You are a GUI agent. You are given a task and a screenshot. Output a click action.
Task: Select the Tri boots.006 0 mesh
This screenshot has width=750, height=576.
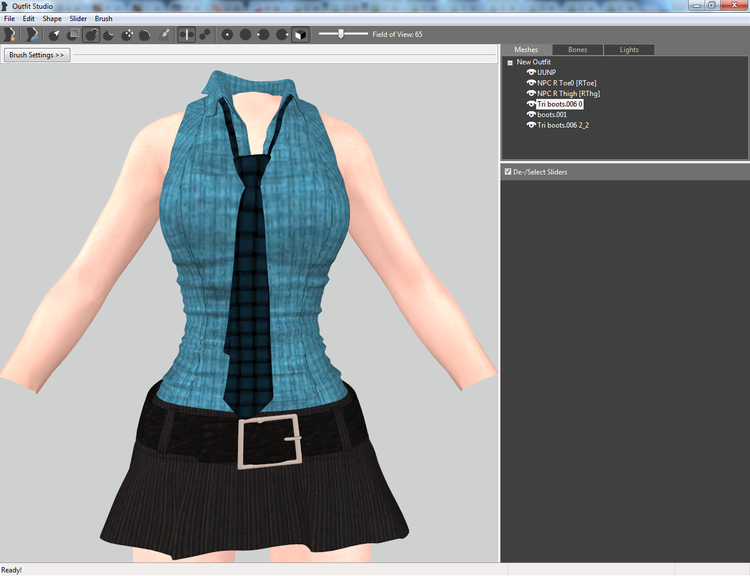(560, 104)
